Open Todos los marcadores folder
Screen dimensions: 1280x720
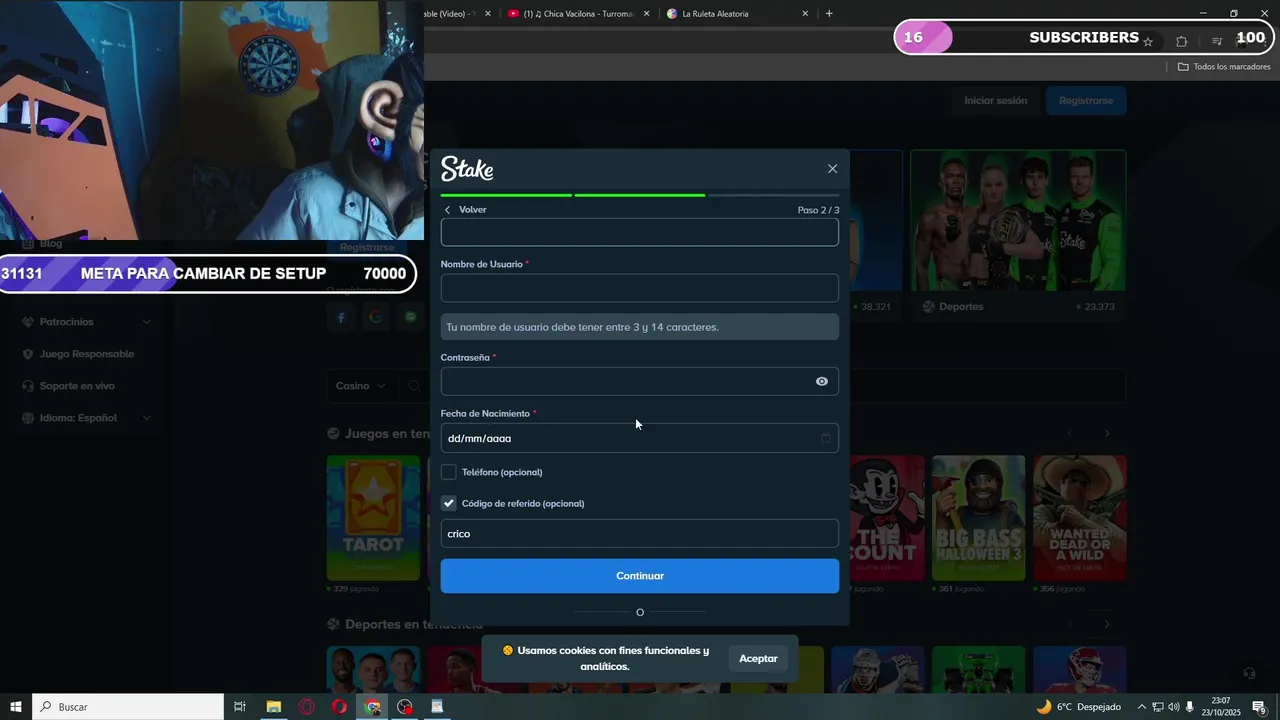click(1224, 67)
